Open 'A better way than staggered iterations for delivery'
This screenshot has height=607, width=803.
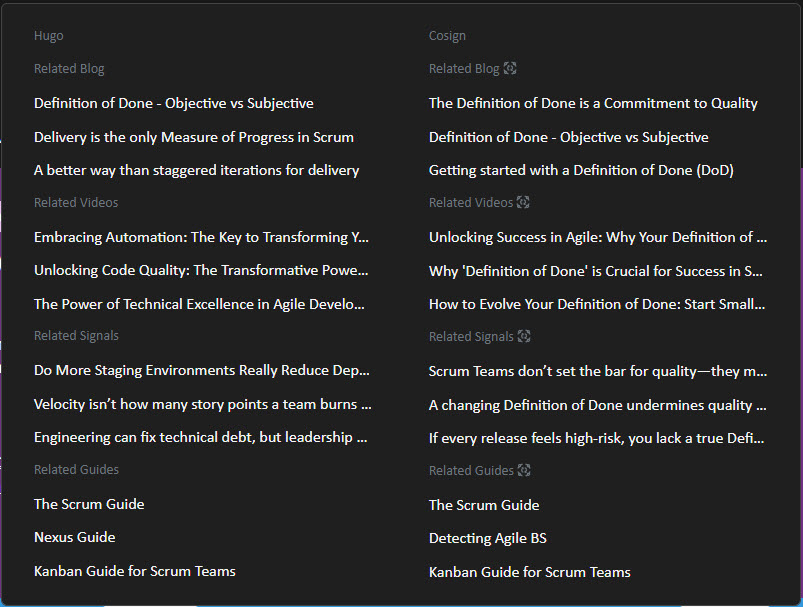197,171
